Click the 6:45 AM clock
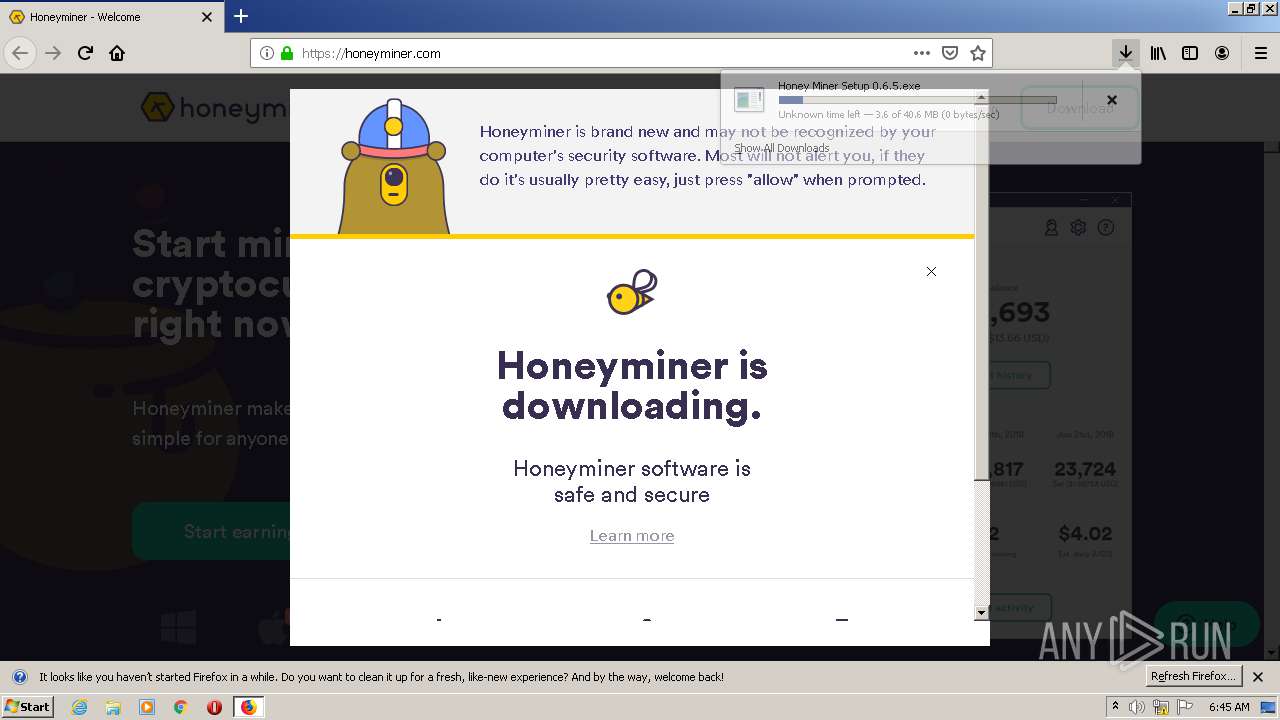This screenshot has width=1280, height=720. pos(1229,707)
